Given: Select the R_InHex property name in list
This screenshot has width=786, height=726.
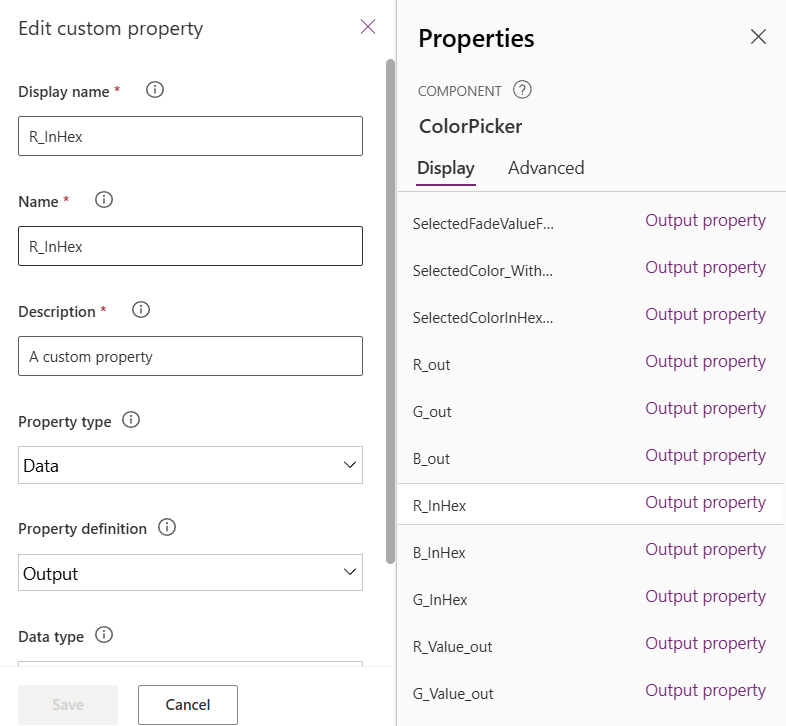Looking at the screenshot, I should (439, 506).
